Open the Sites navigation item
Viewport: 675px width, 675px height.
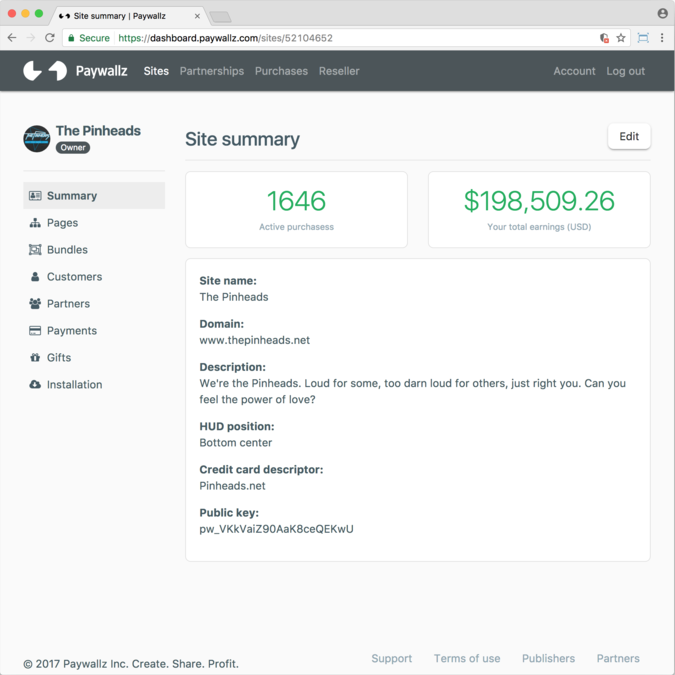pos(156,71)
